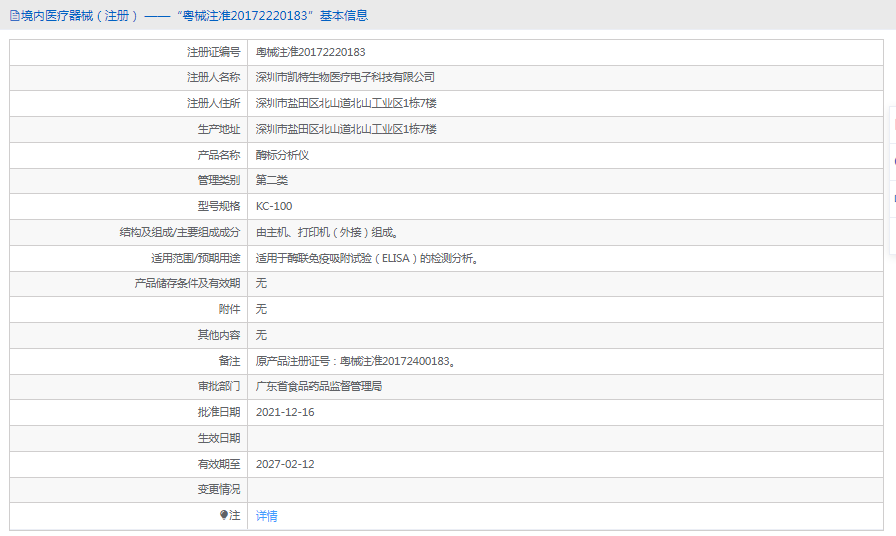This screenshot has width=896, height=536.
Task: Click the 生效日期 label cell
Action: click(x=129, y=439)
